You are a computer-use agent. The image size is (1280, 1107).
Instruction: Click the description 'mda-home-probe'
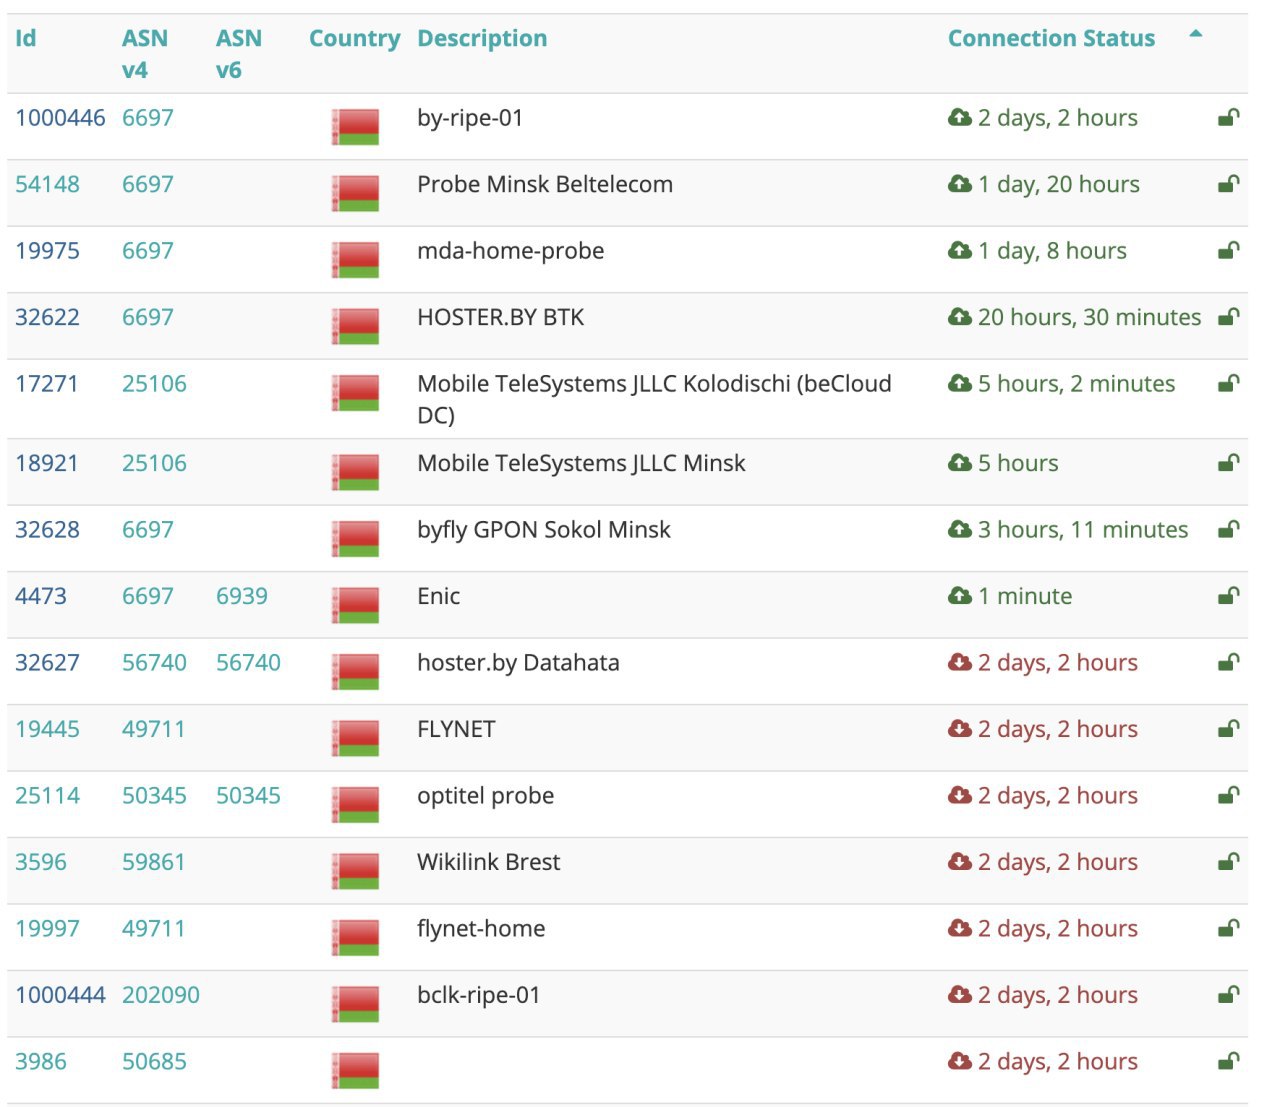(x=510, y=251)
